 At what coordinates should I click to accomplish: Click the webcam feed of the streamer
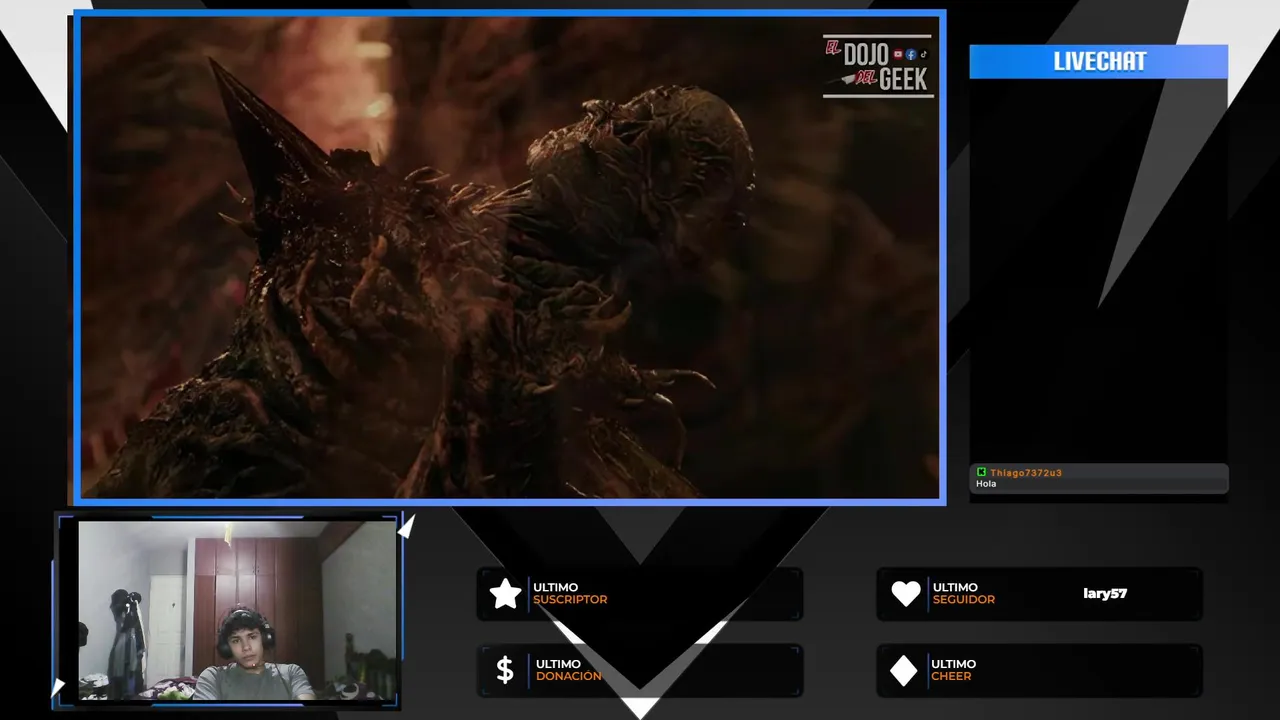coord(237,610)
